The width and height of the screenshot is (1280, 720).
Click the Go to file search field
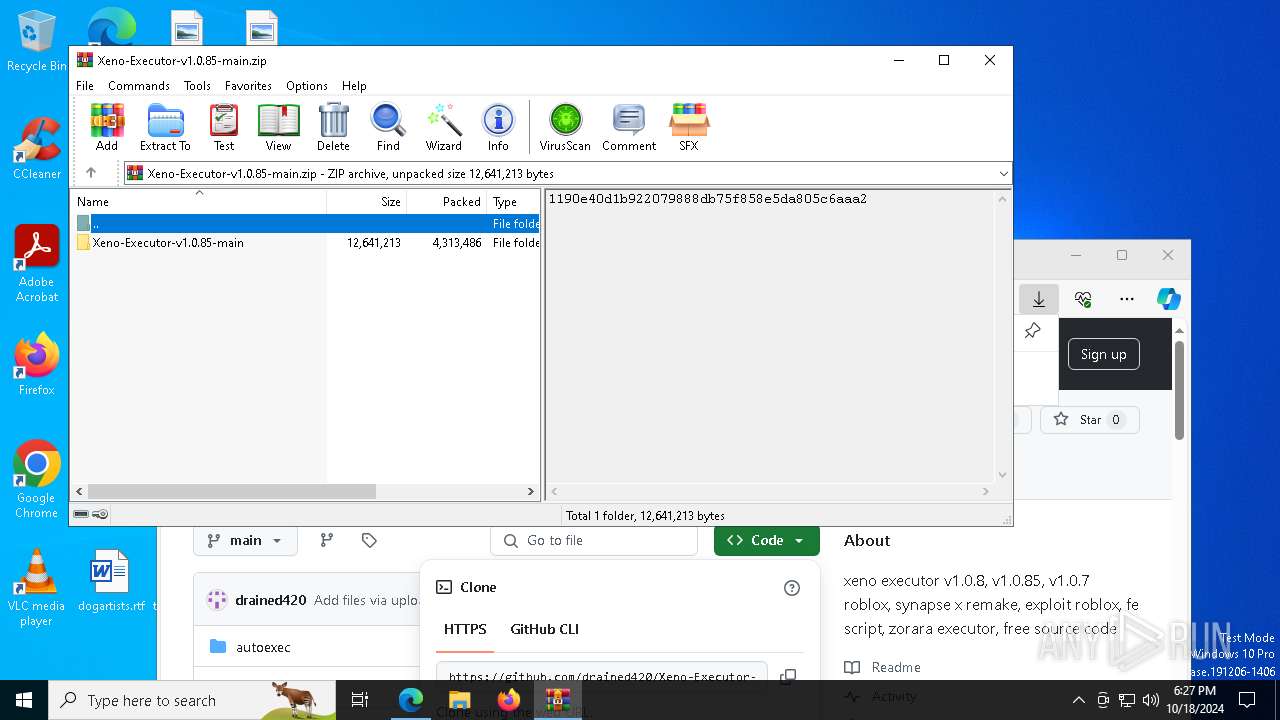pyautogui.click(x=594, y=540)
